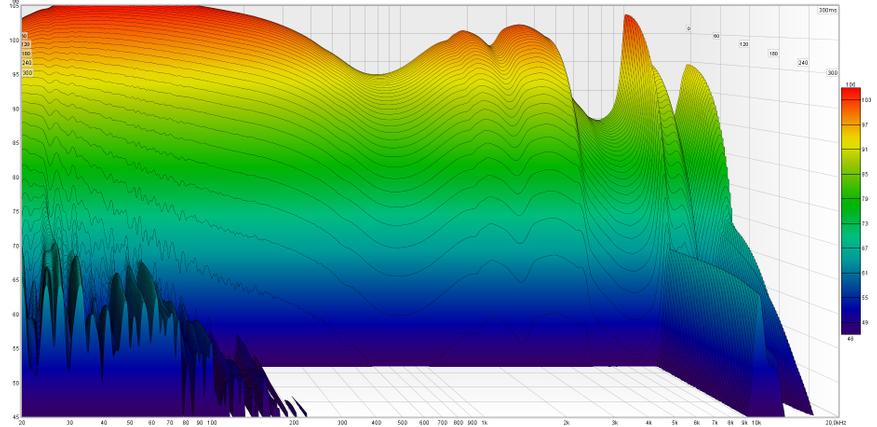Click the 49 color scale value
Image resolution: width=877 pixels, height=427 pixels.
click(866, 322)
